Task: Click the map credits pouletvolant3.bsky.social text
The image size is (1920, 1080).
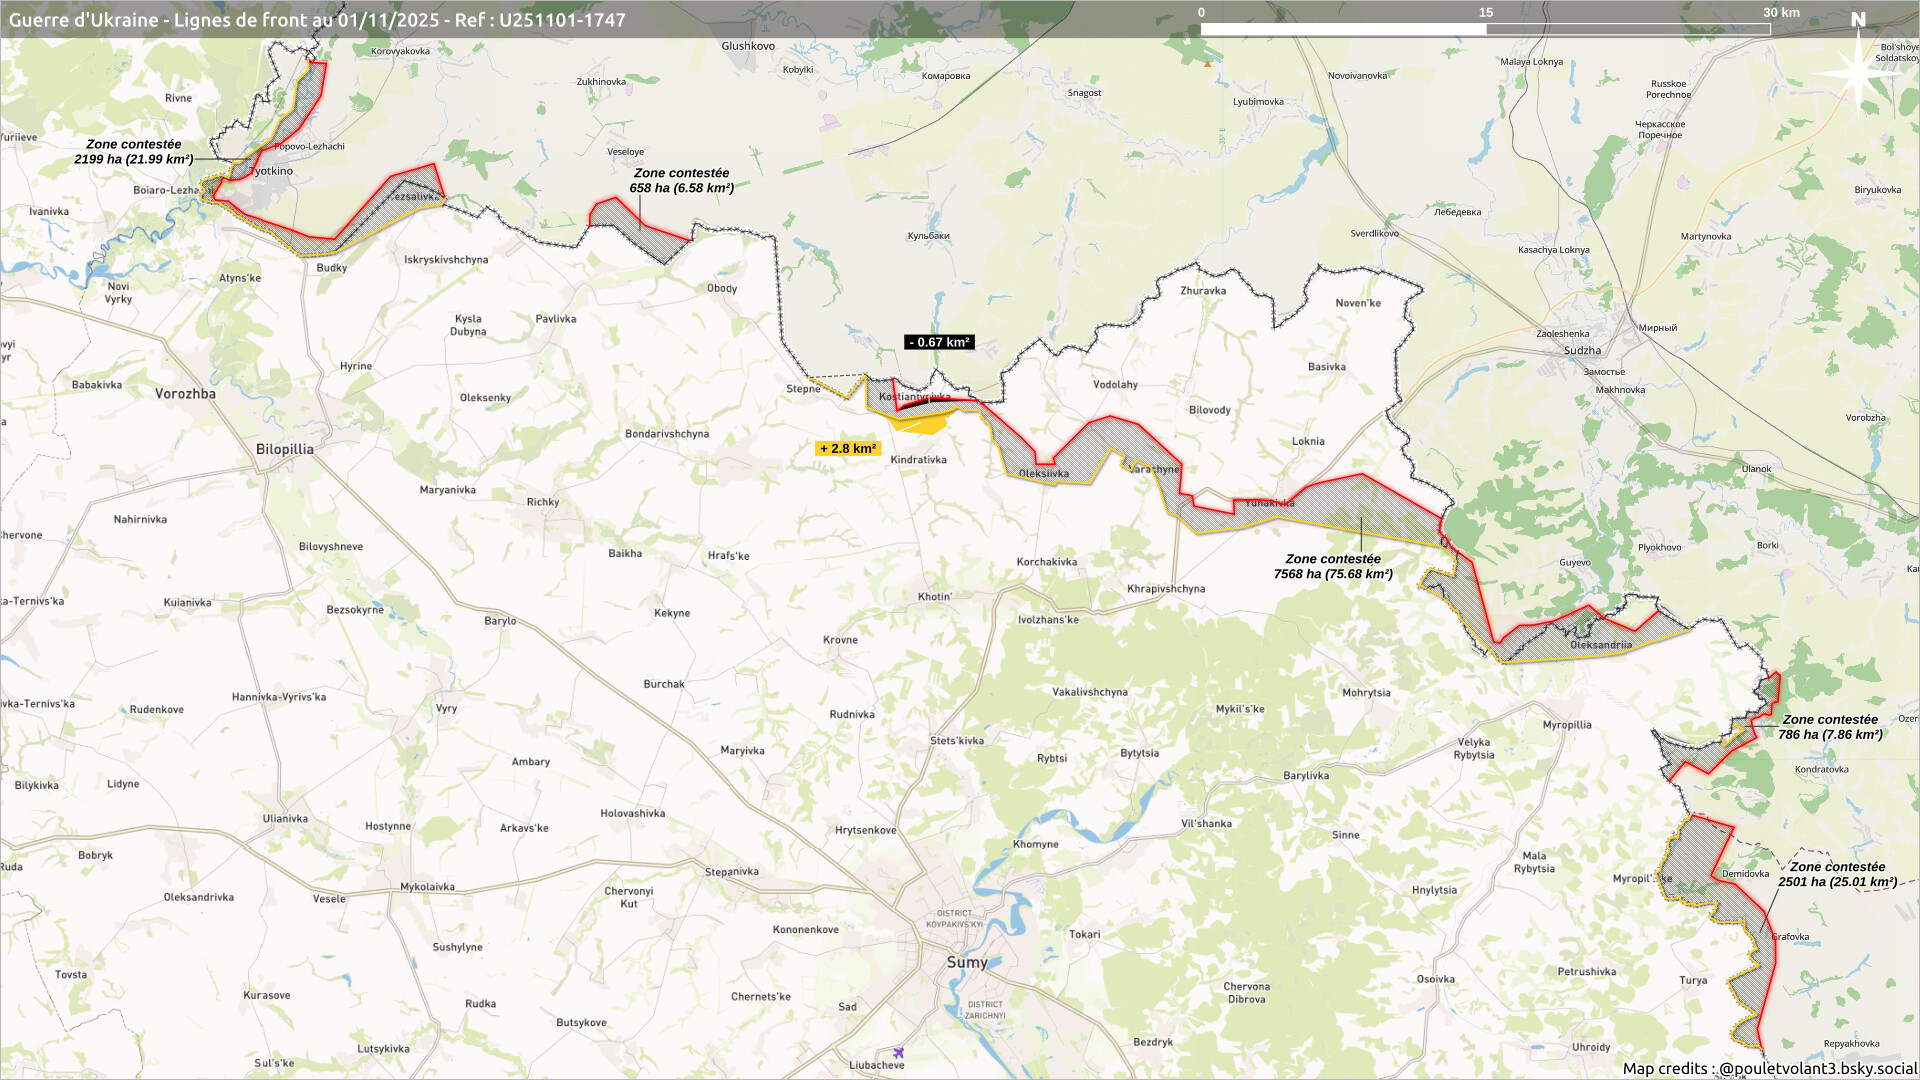Action: point(1769,1068)
